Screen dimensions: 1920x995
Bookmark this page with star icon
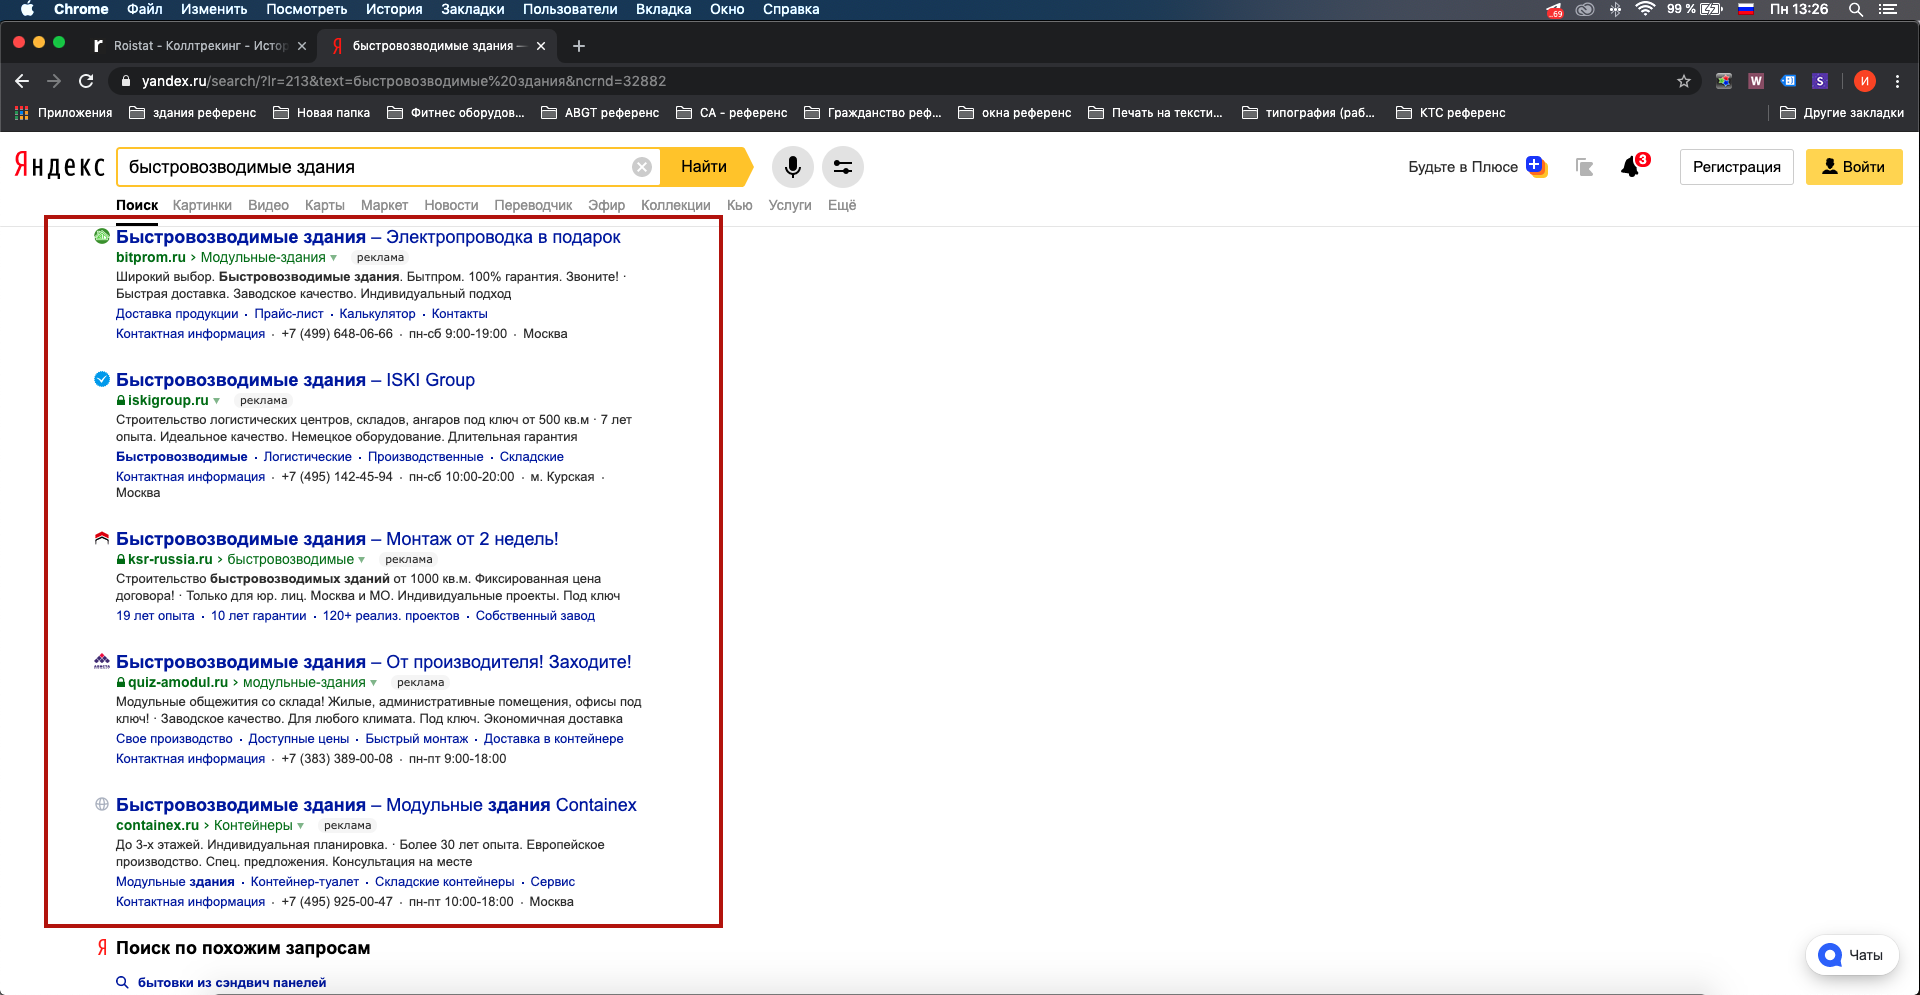(x=1684, y=81)
